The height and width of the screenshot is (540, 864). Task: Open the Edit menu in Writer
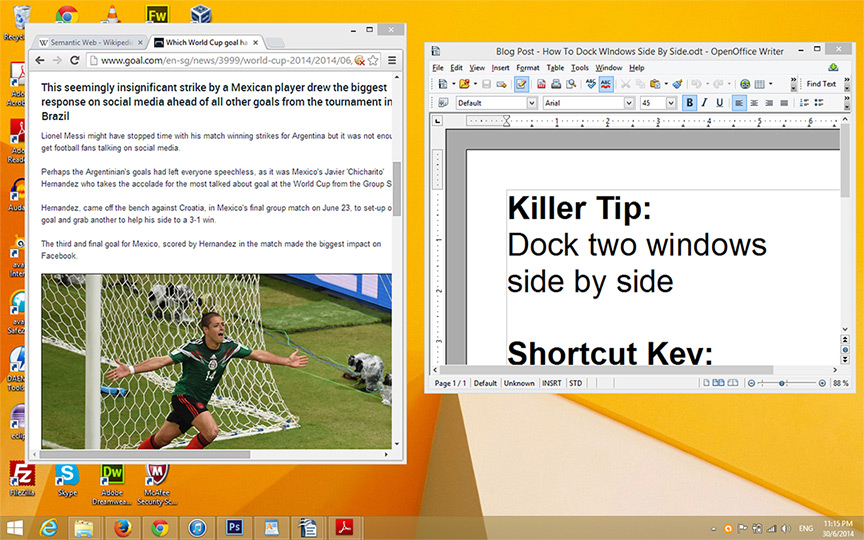(x=456, y=68)
